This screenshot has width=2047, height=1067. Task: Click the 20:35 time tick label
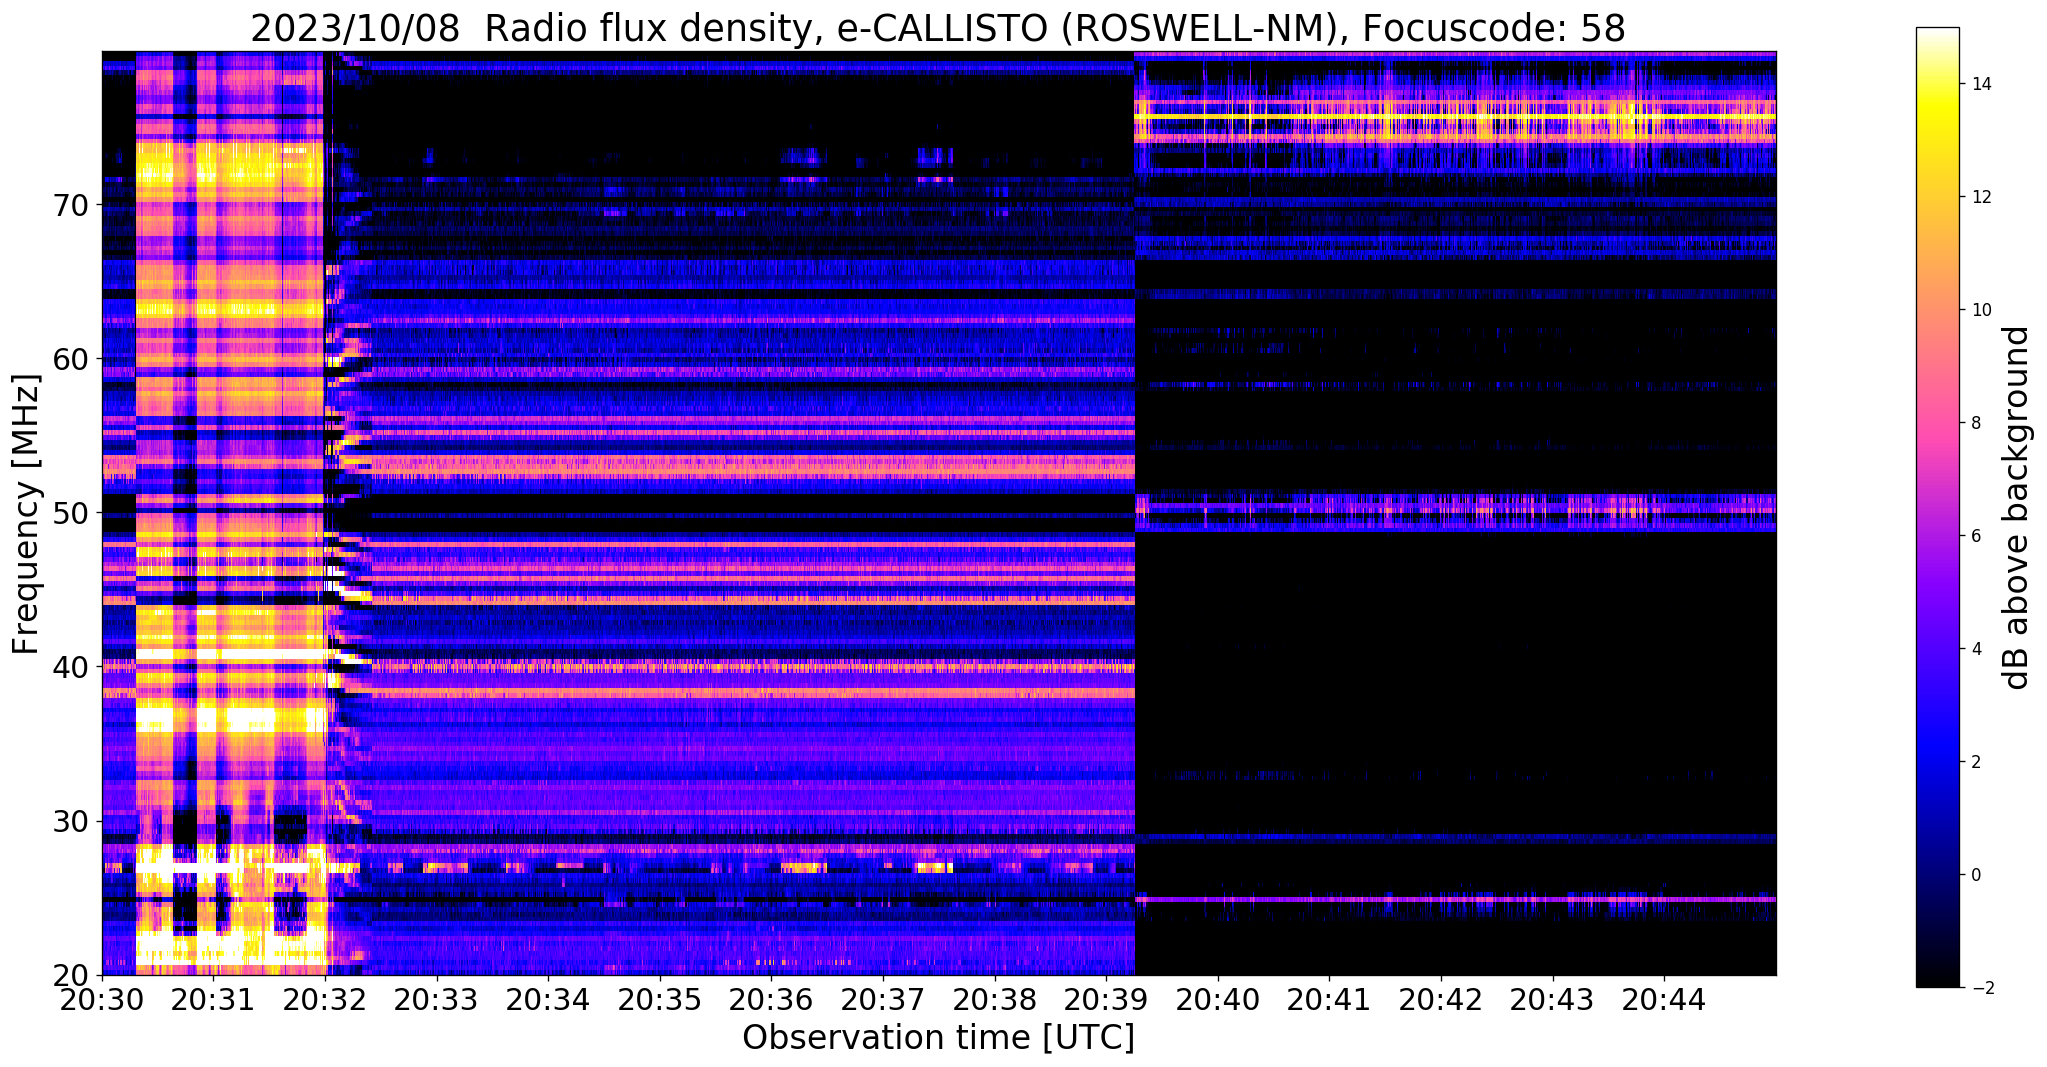tap(659, 998)
